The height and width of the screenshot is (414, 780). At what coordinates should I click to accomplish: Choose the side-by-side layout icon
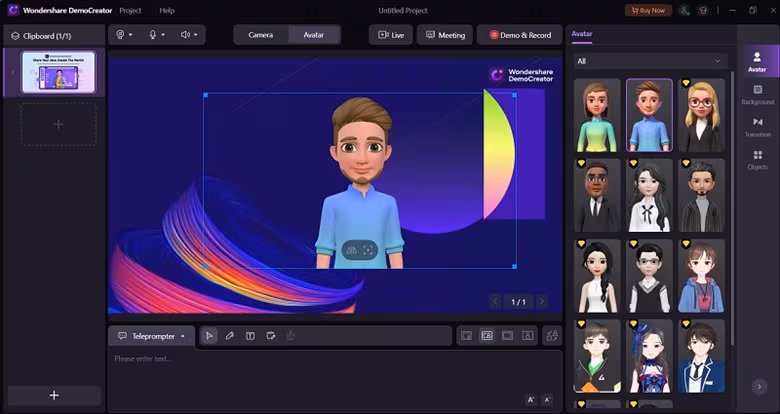(487, 336)
